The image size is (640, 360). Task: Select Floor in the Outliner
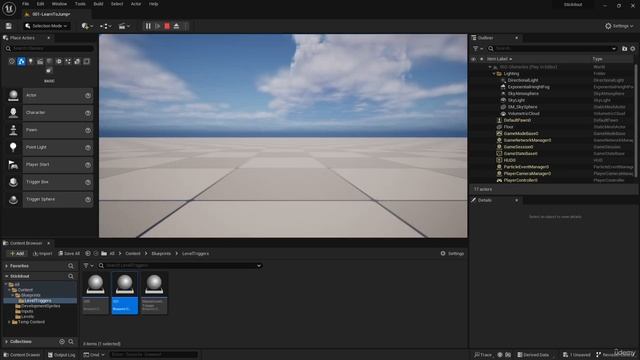(x=508, y=127)
